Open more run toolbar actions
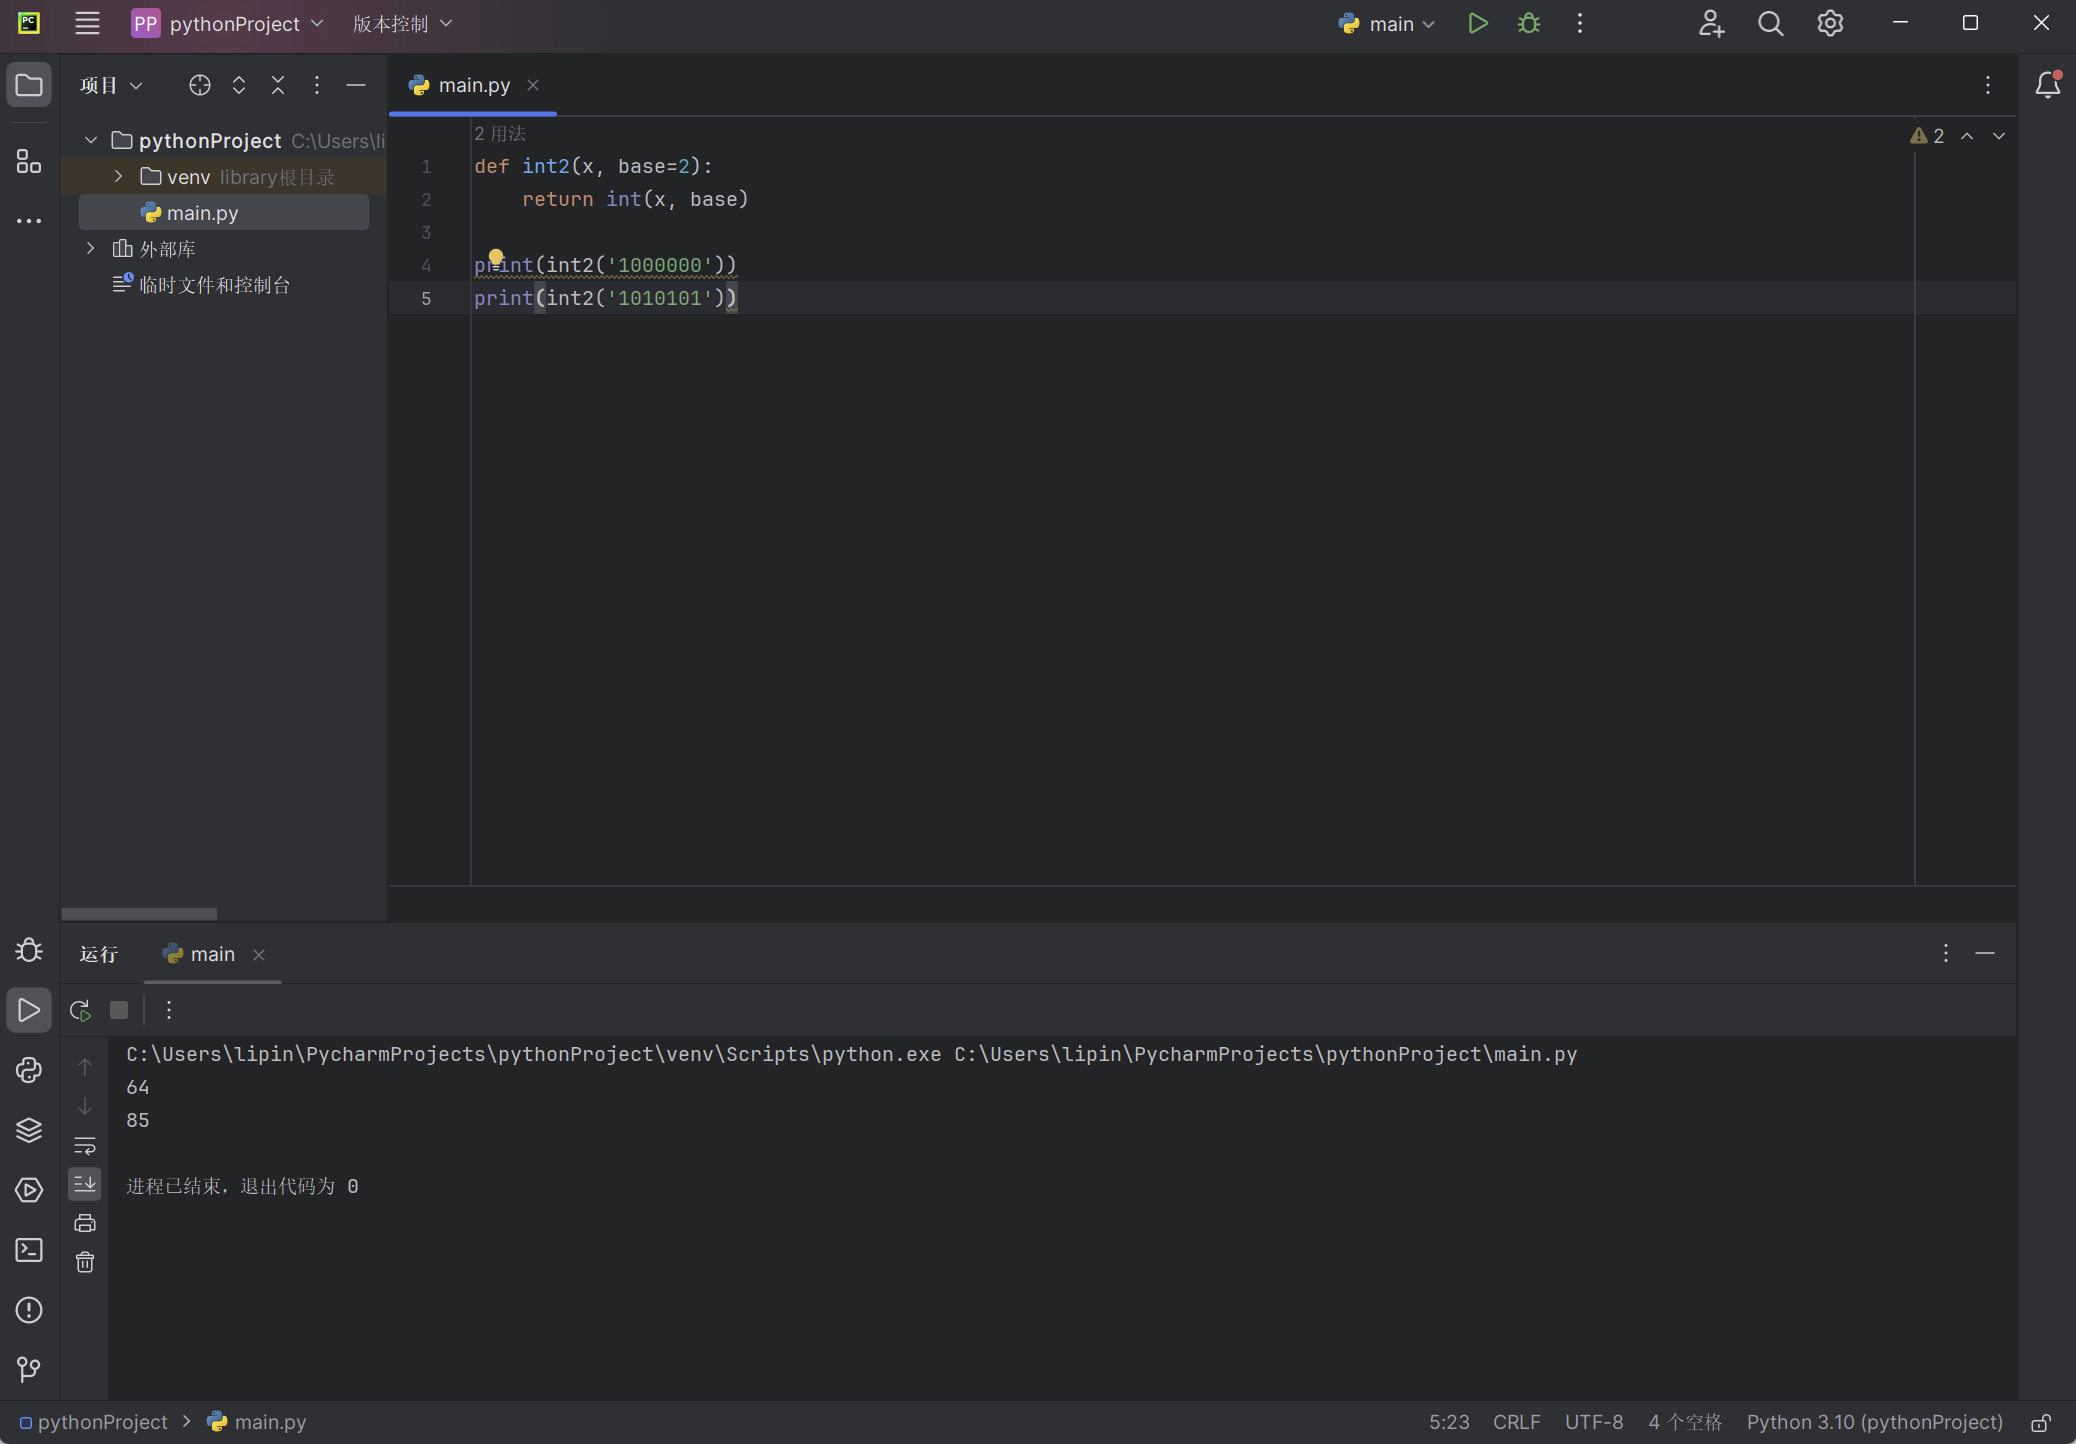The height and width of the screenshot is (1444, 2076). click(169, 1010)
